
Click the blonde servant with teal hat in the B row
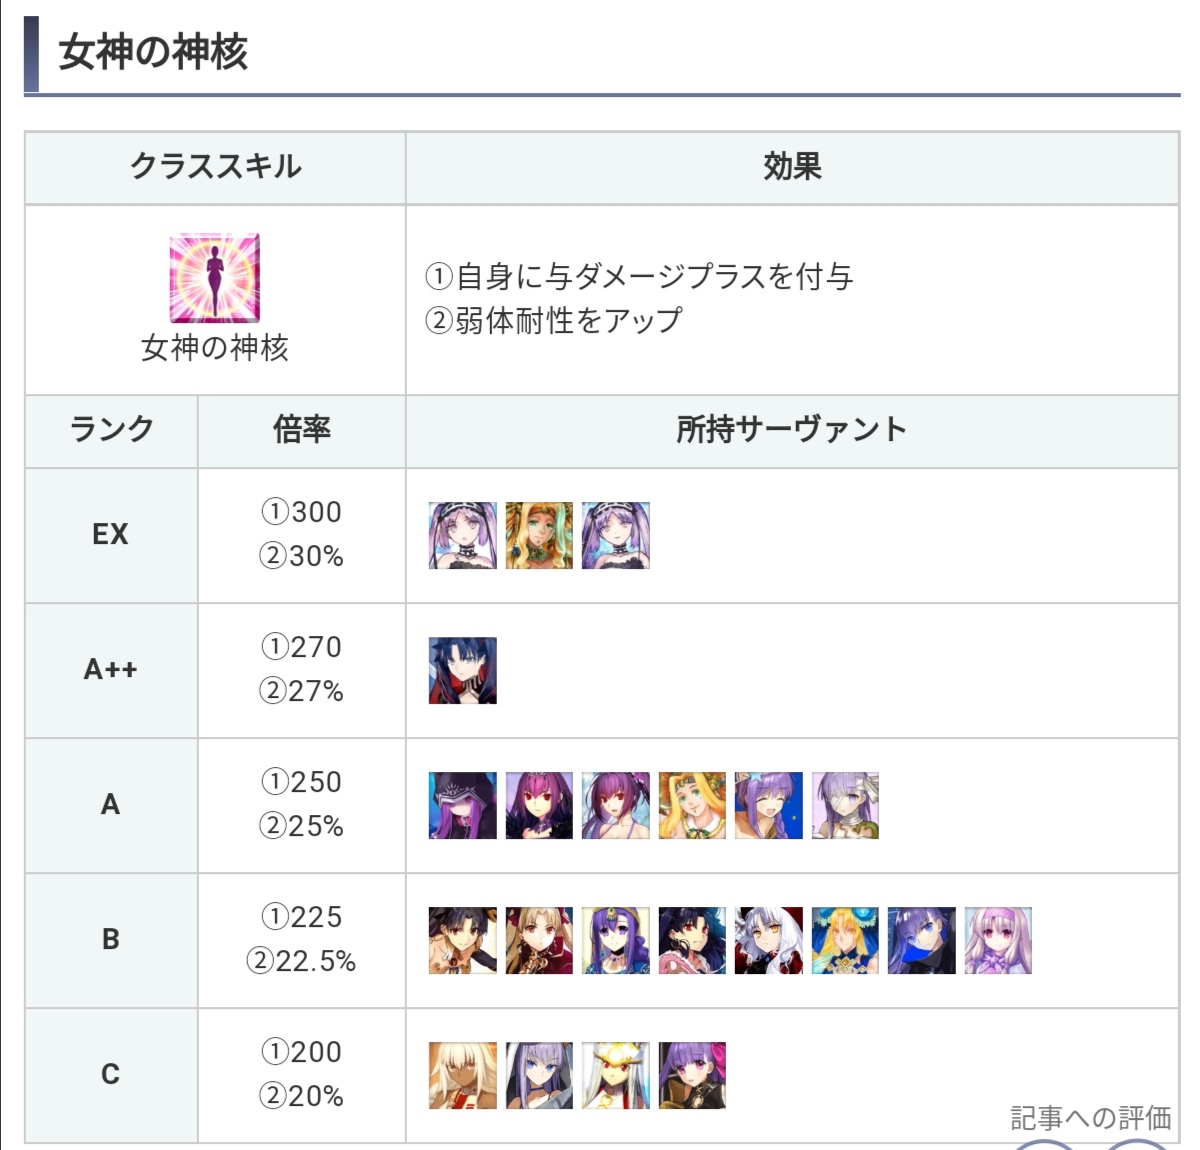845,941
